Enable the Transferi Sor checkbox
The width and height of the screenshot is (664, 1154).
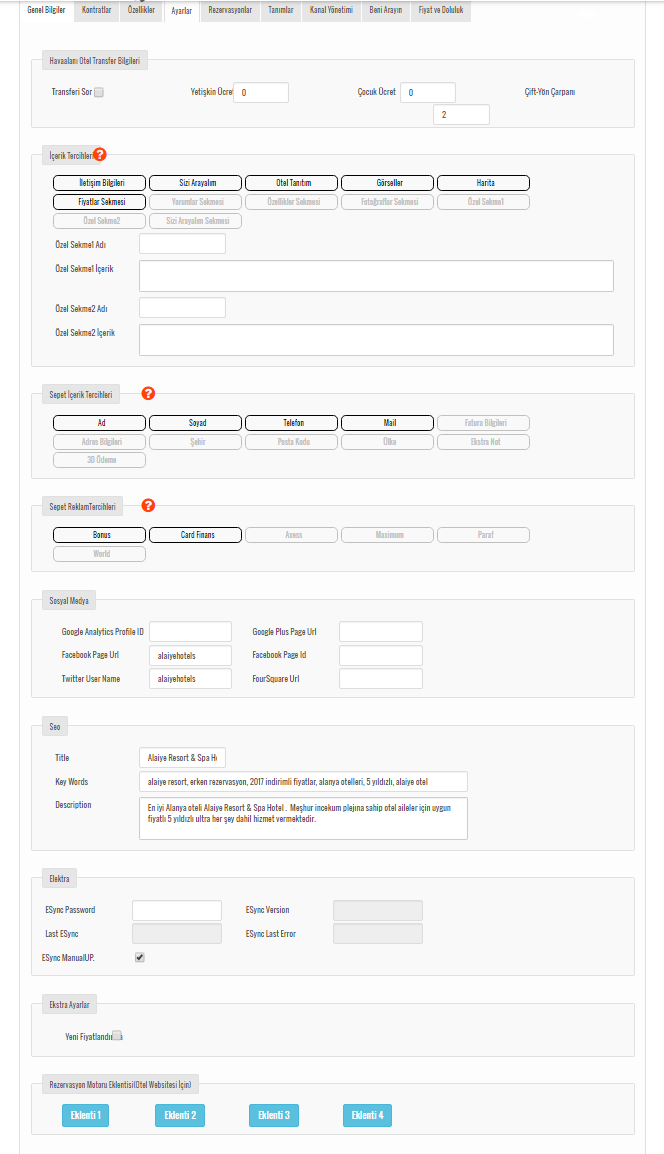pos(99,93)
